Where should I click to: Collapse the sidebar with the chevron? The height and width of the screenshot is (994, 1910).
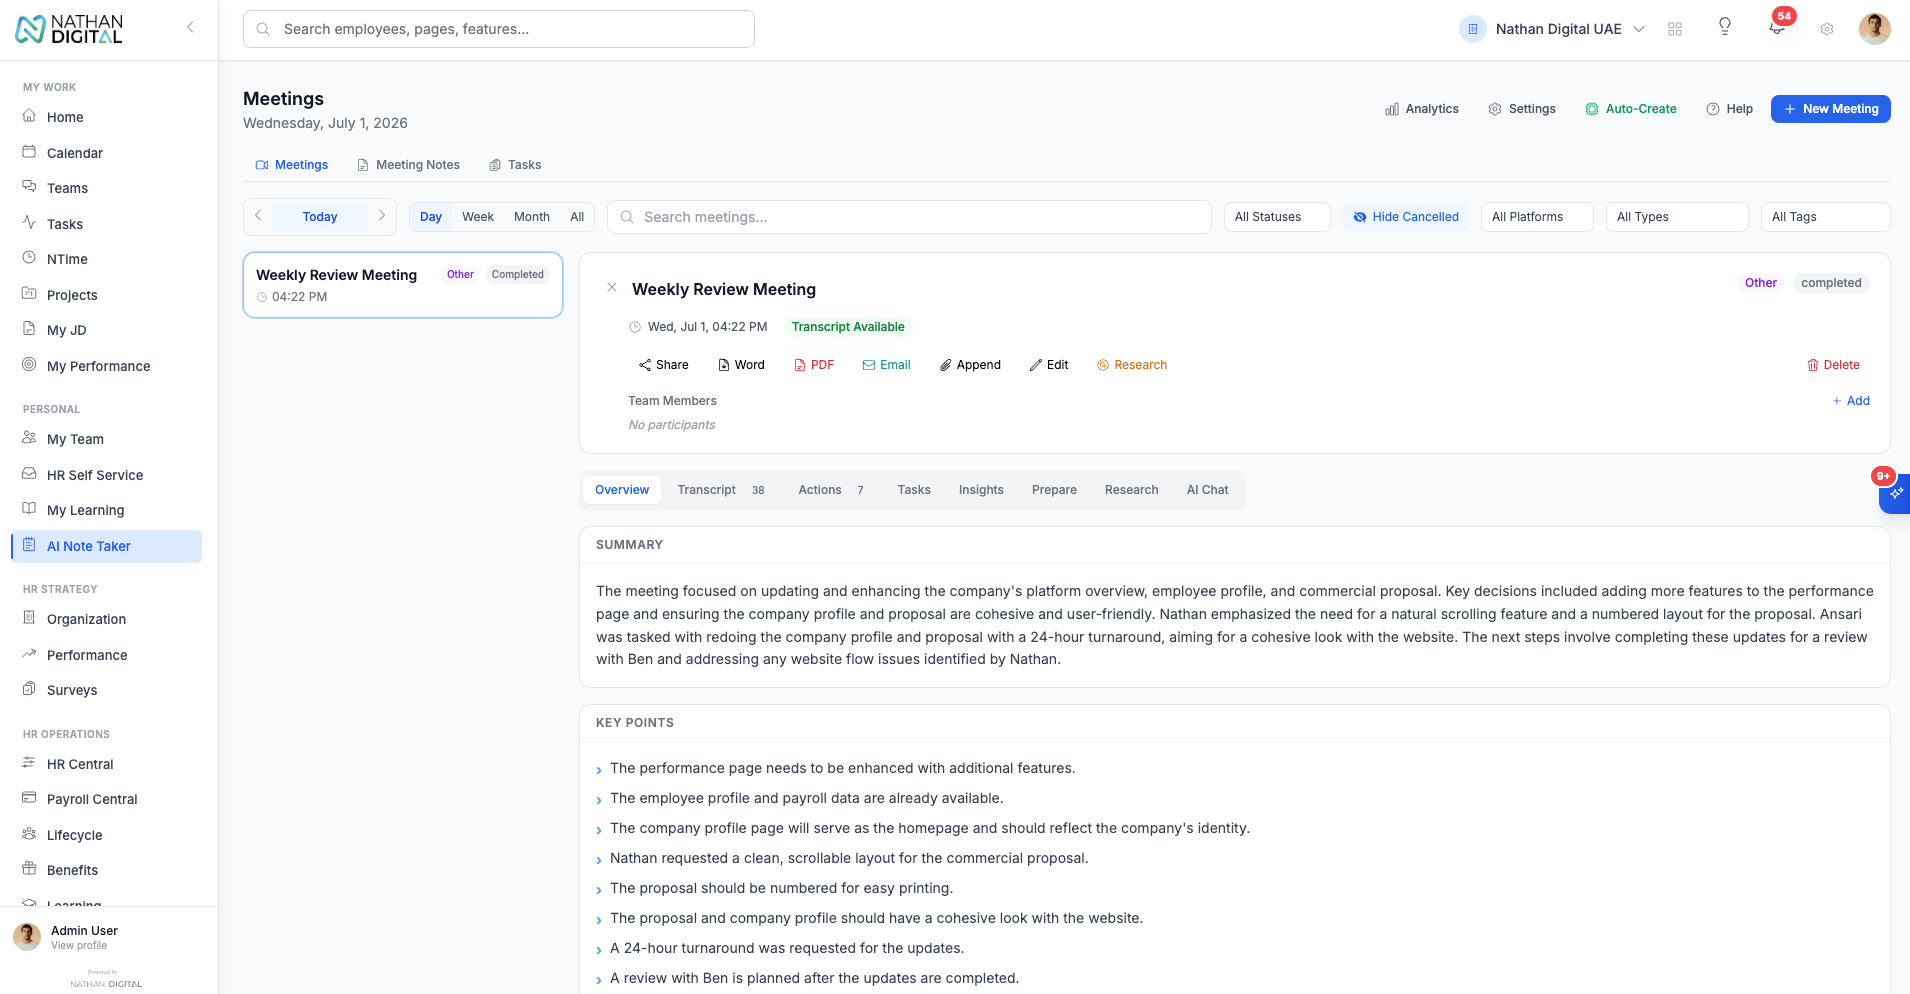coord(190,27)
